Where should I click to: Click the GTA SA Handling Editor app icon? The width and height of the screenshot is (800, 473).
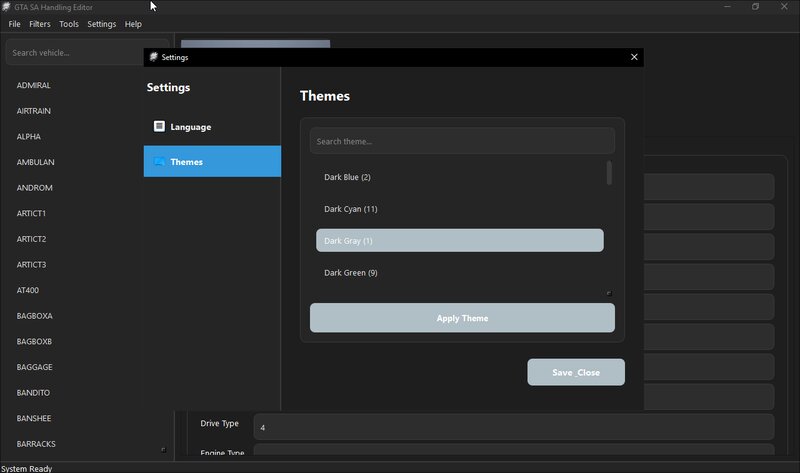coord(6,7)
